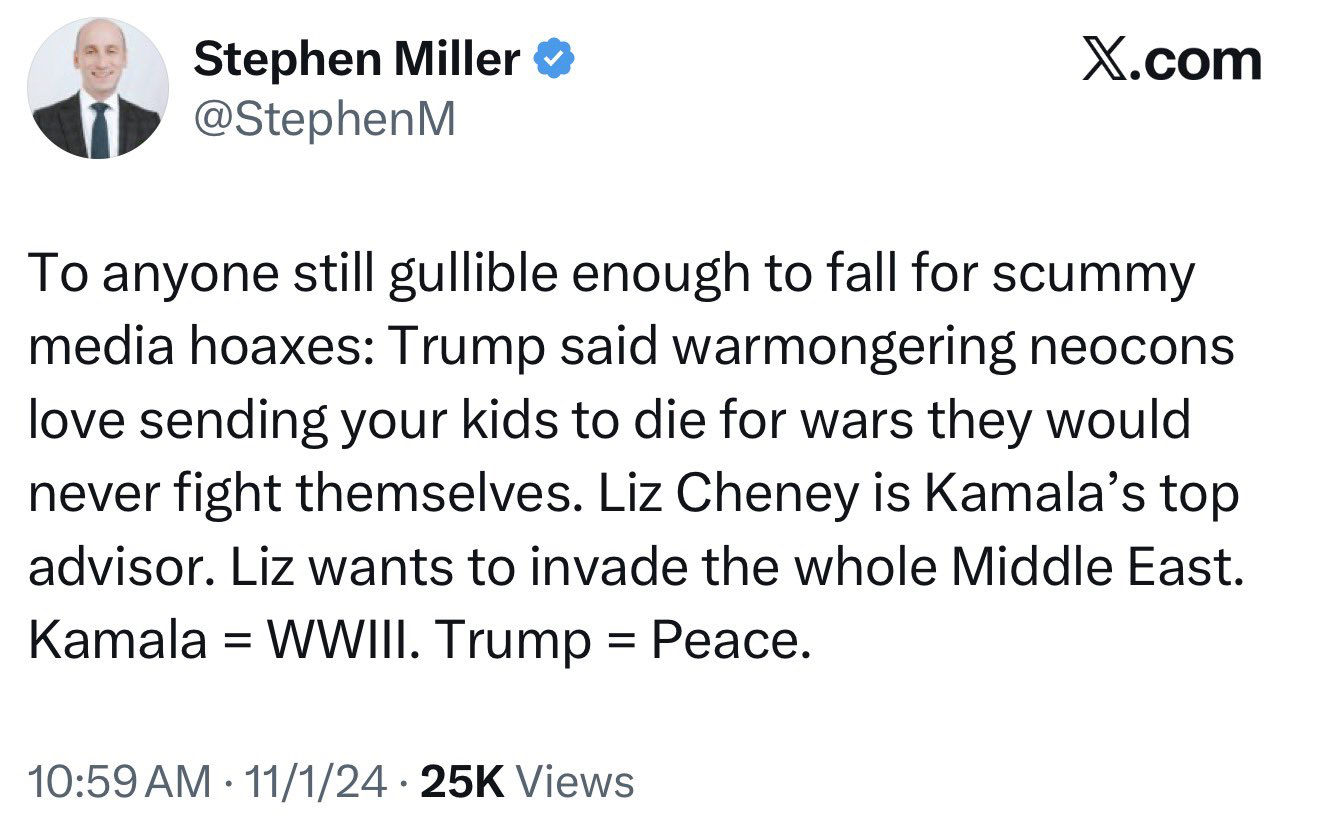Open the 25K view count
This screenshot has height=831, width=1320.
point(462,781)
